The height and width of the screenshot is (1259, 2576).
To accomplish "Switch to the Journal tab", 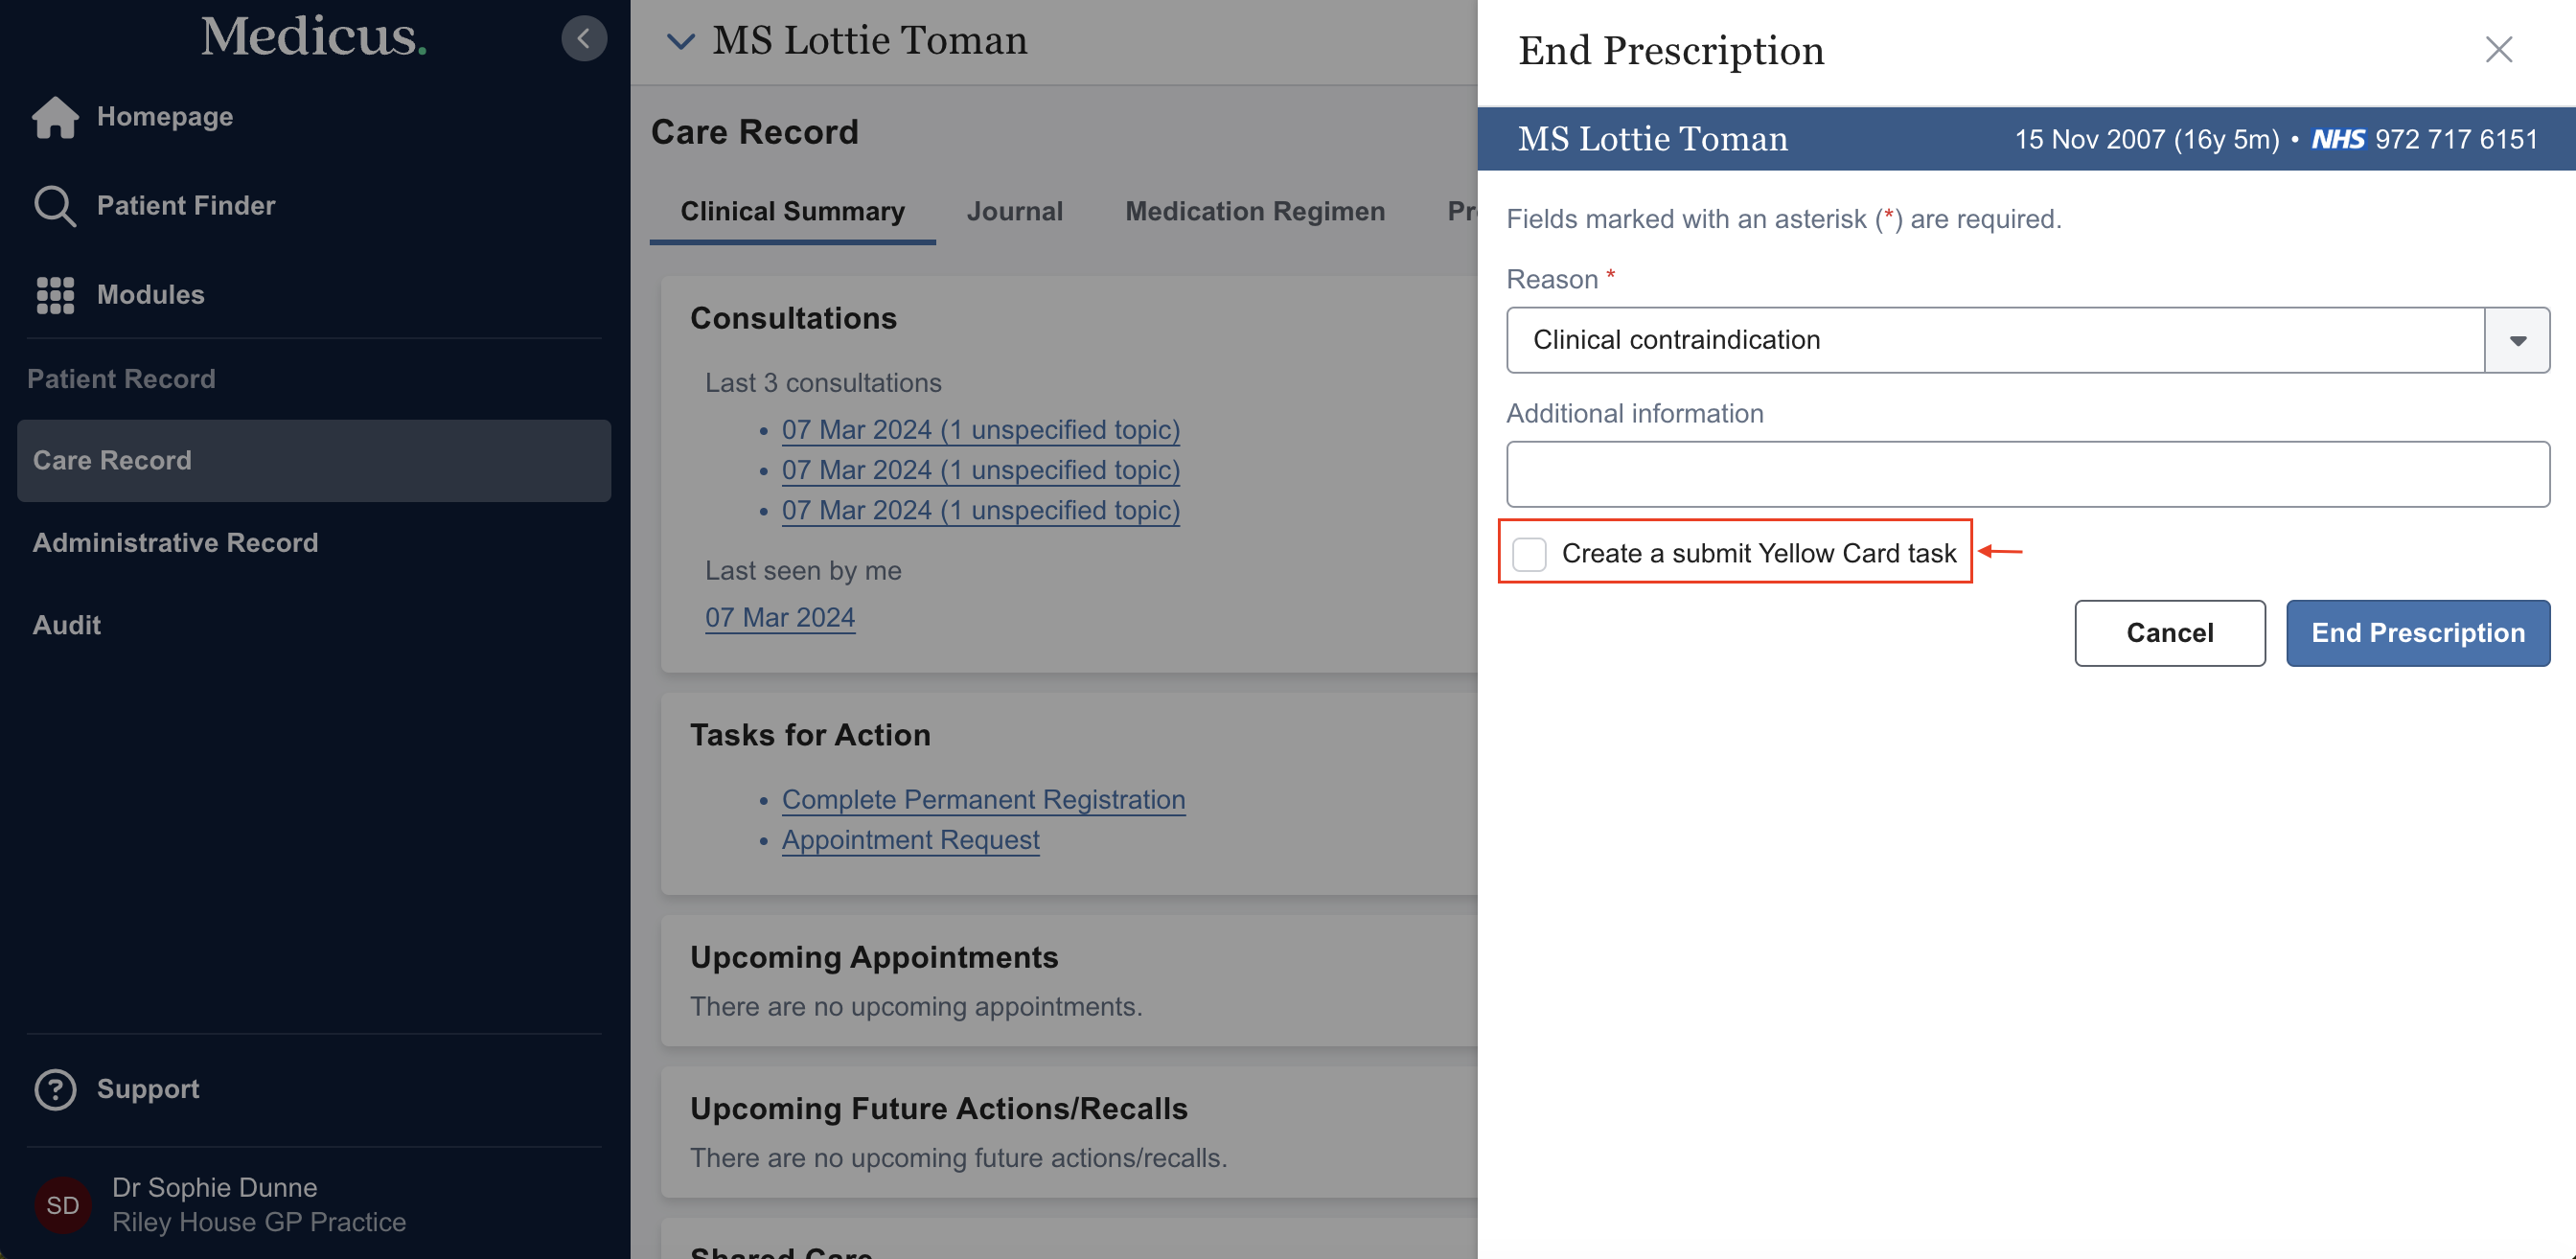I will 1014,211.
